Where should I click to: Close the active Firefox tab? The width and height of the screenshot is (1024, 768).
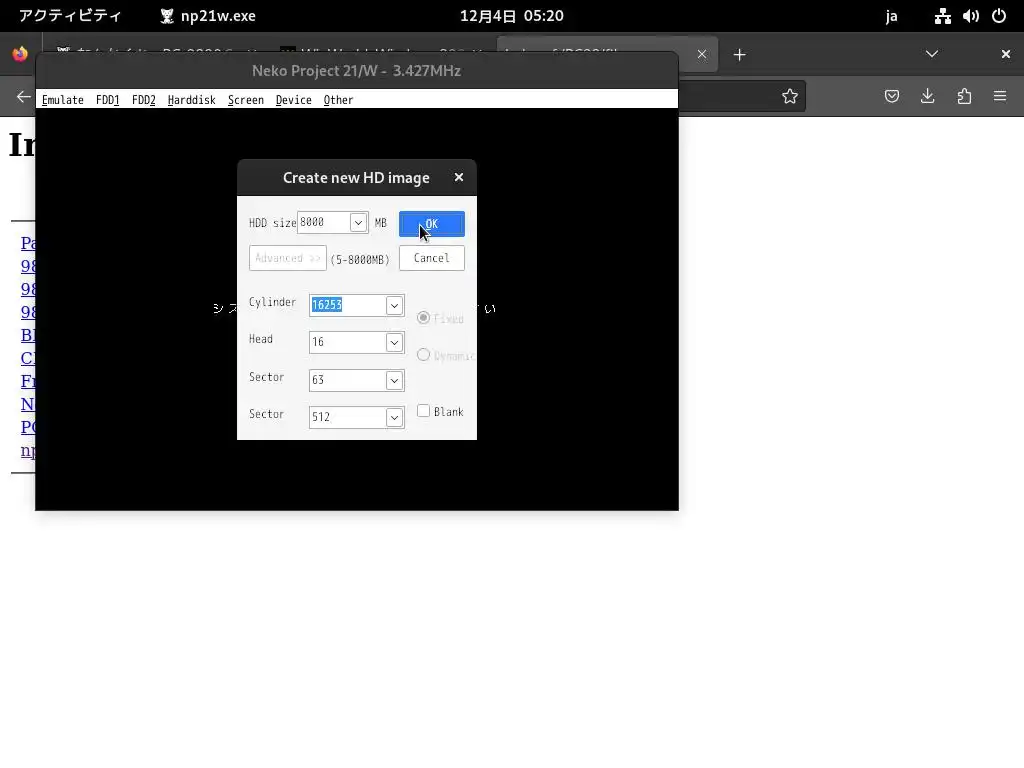tap(701, 54)
